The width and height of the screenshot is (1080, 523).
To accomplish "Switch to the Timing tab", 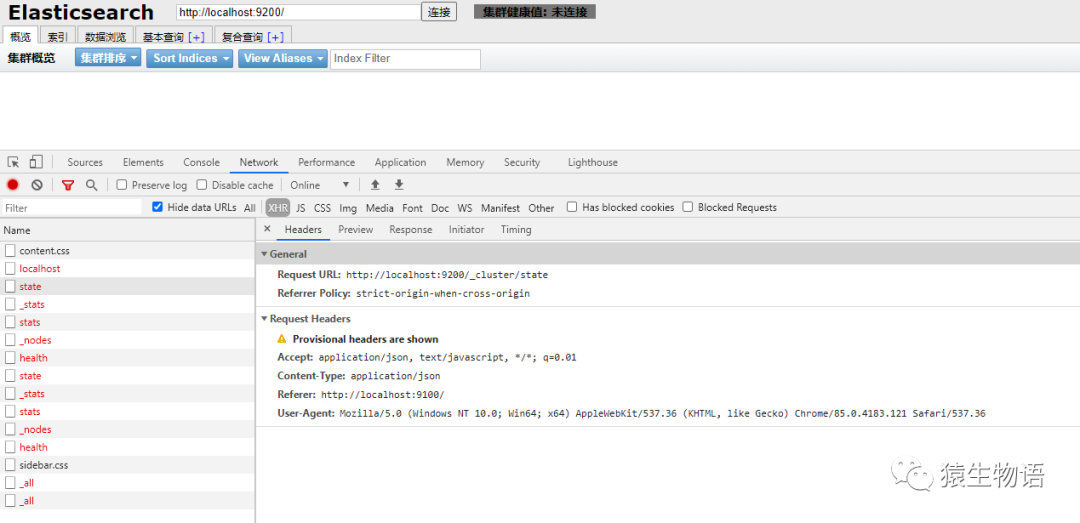I will pos(516,229).
